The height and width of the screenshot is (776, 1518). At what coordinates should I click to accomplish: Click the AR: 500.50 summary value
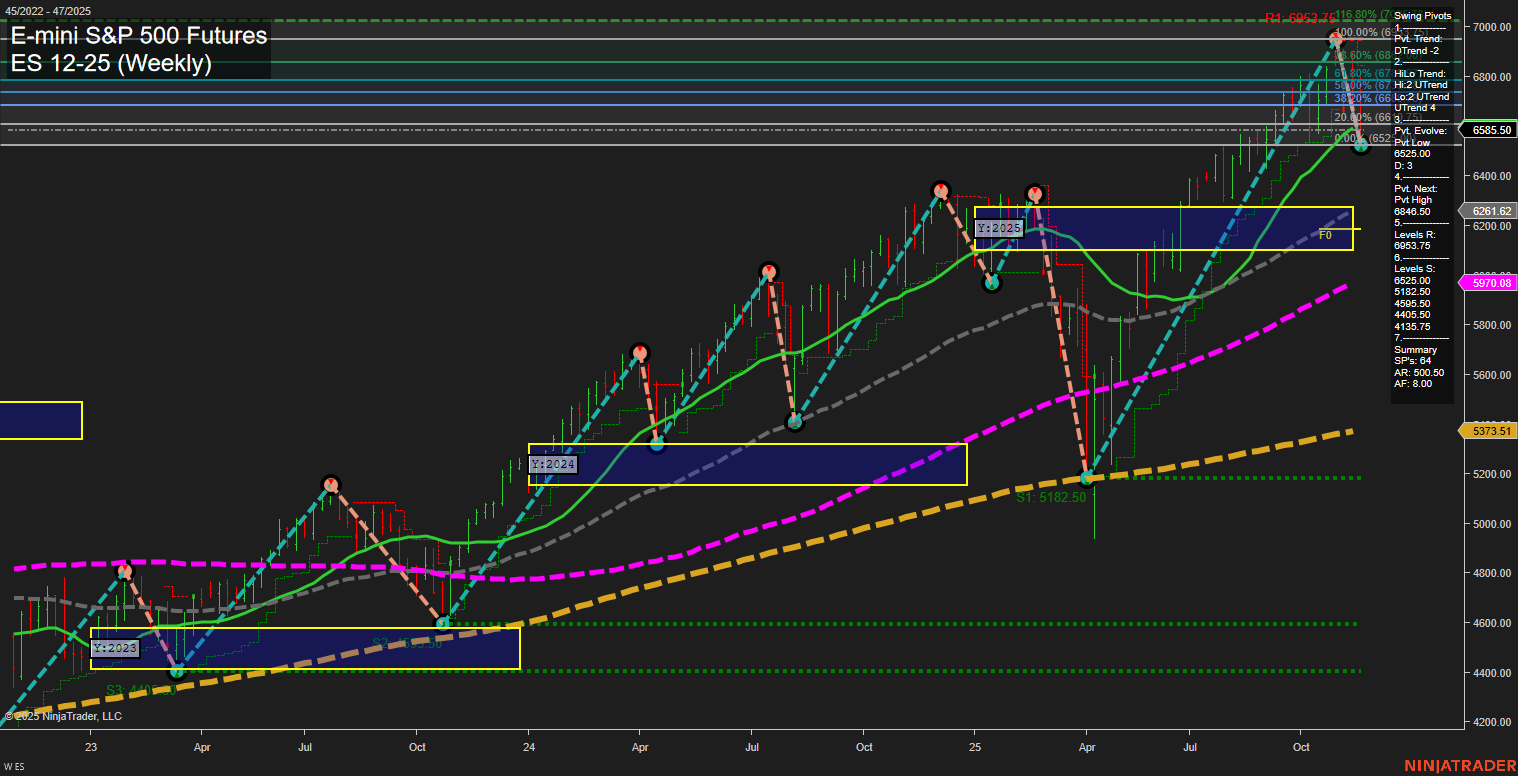[x=1418, y=372]
